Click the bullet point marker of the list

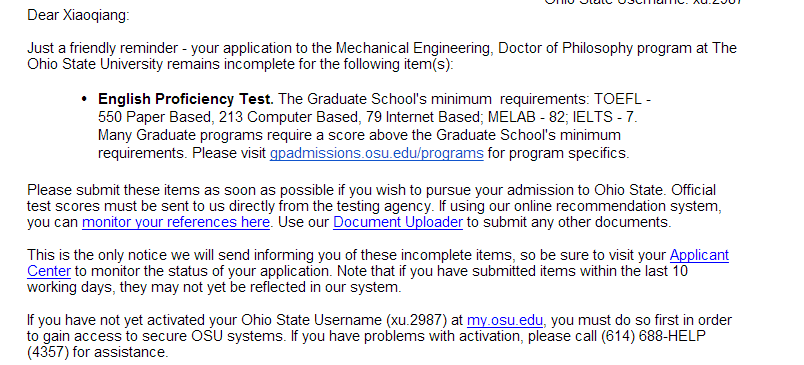(85, 98)
